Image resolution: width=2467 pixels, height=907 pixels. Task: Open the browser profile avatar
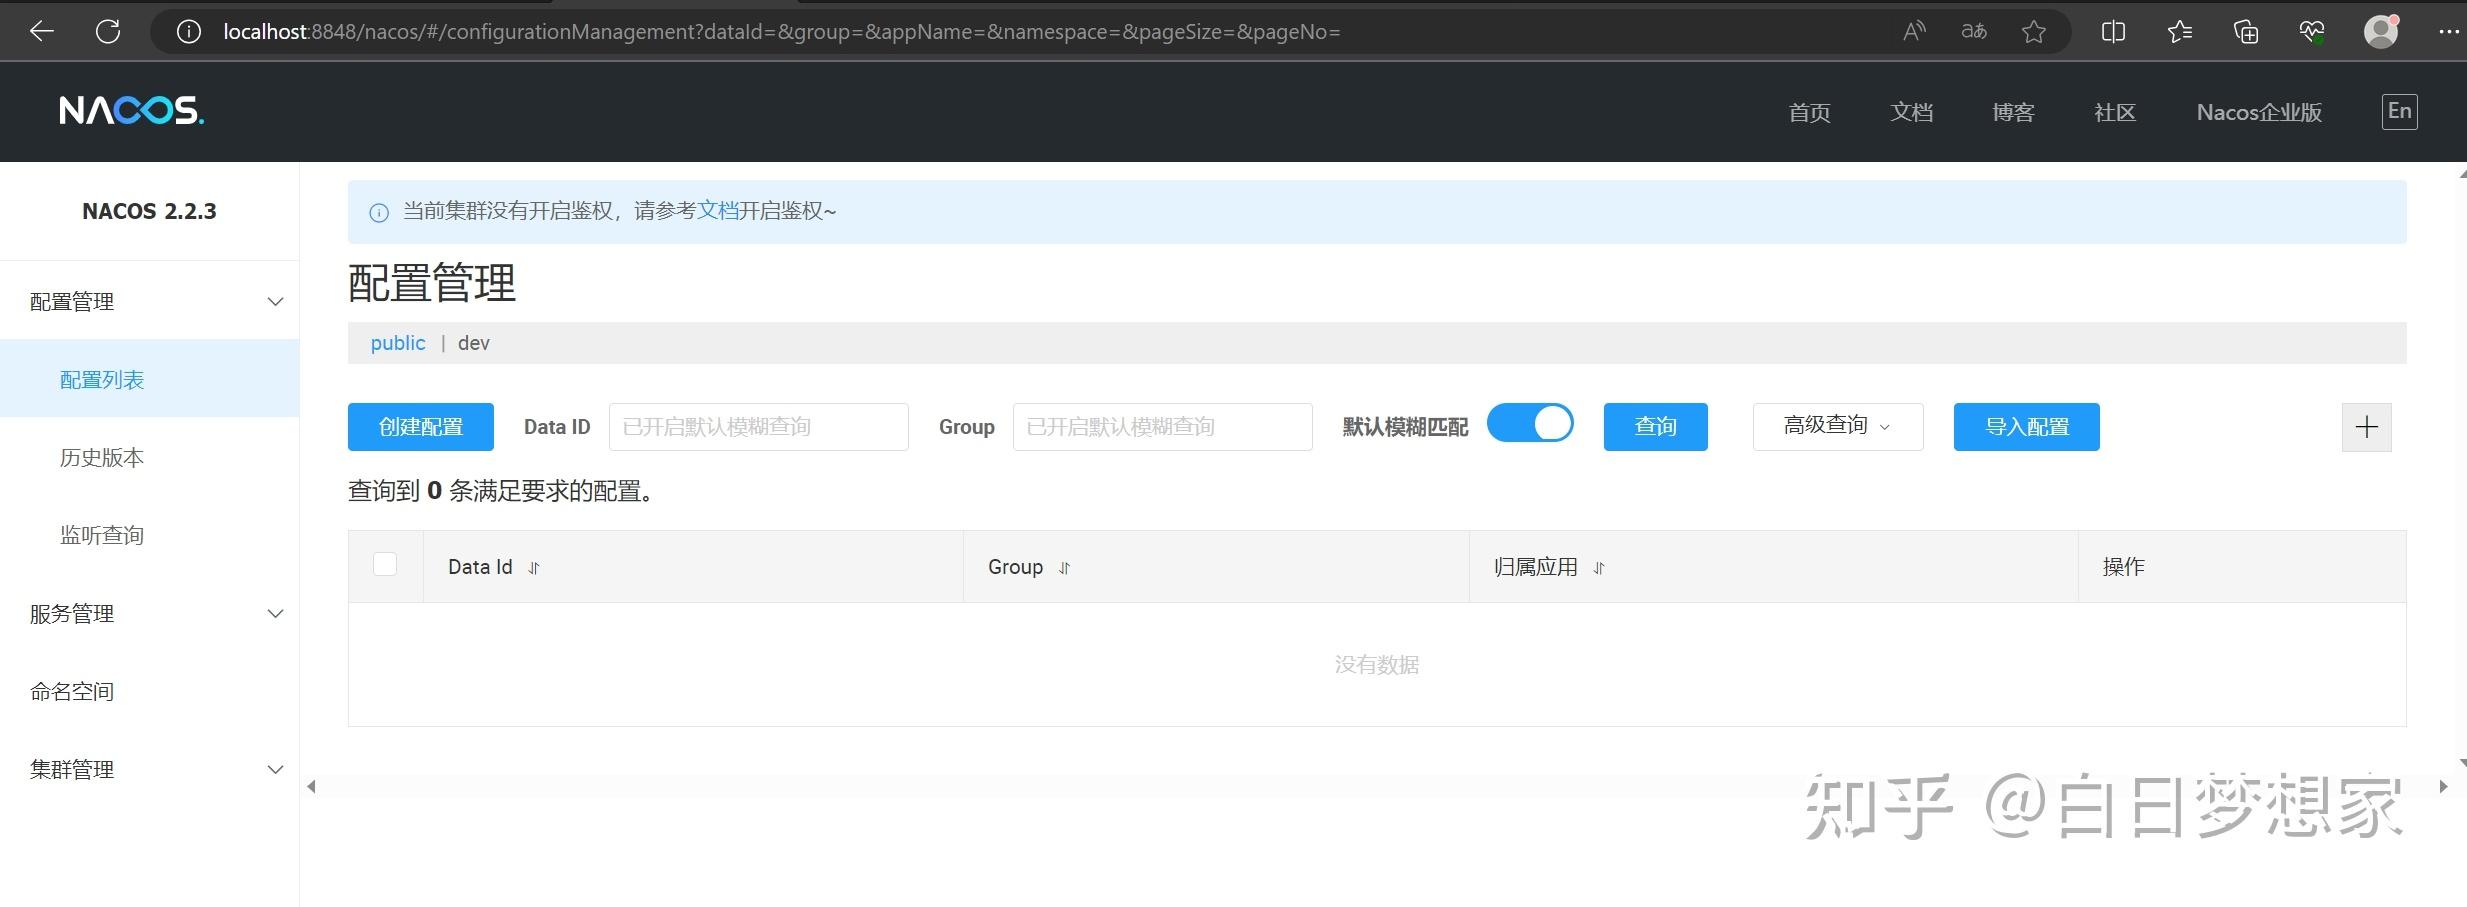coord(2379,31)
